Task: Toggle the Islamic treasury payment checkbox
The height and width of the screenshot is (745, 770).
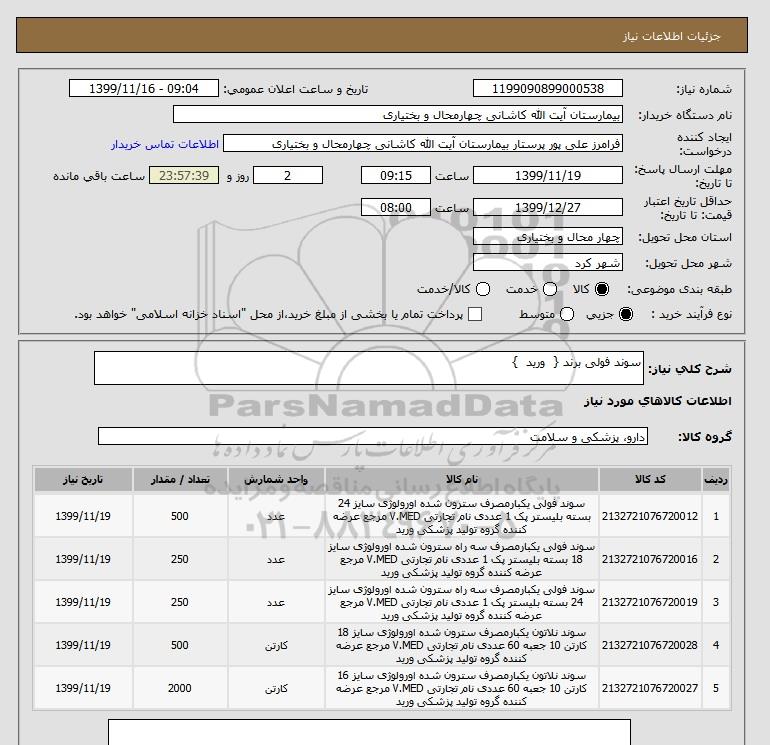Action: click(x=475, y=314)
